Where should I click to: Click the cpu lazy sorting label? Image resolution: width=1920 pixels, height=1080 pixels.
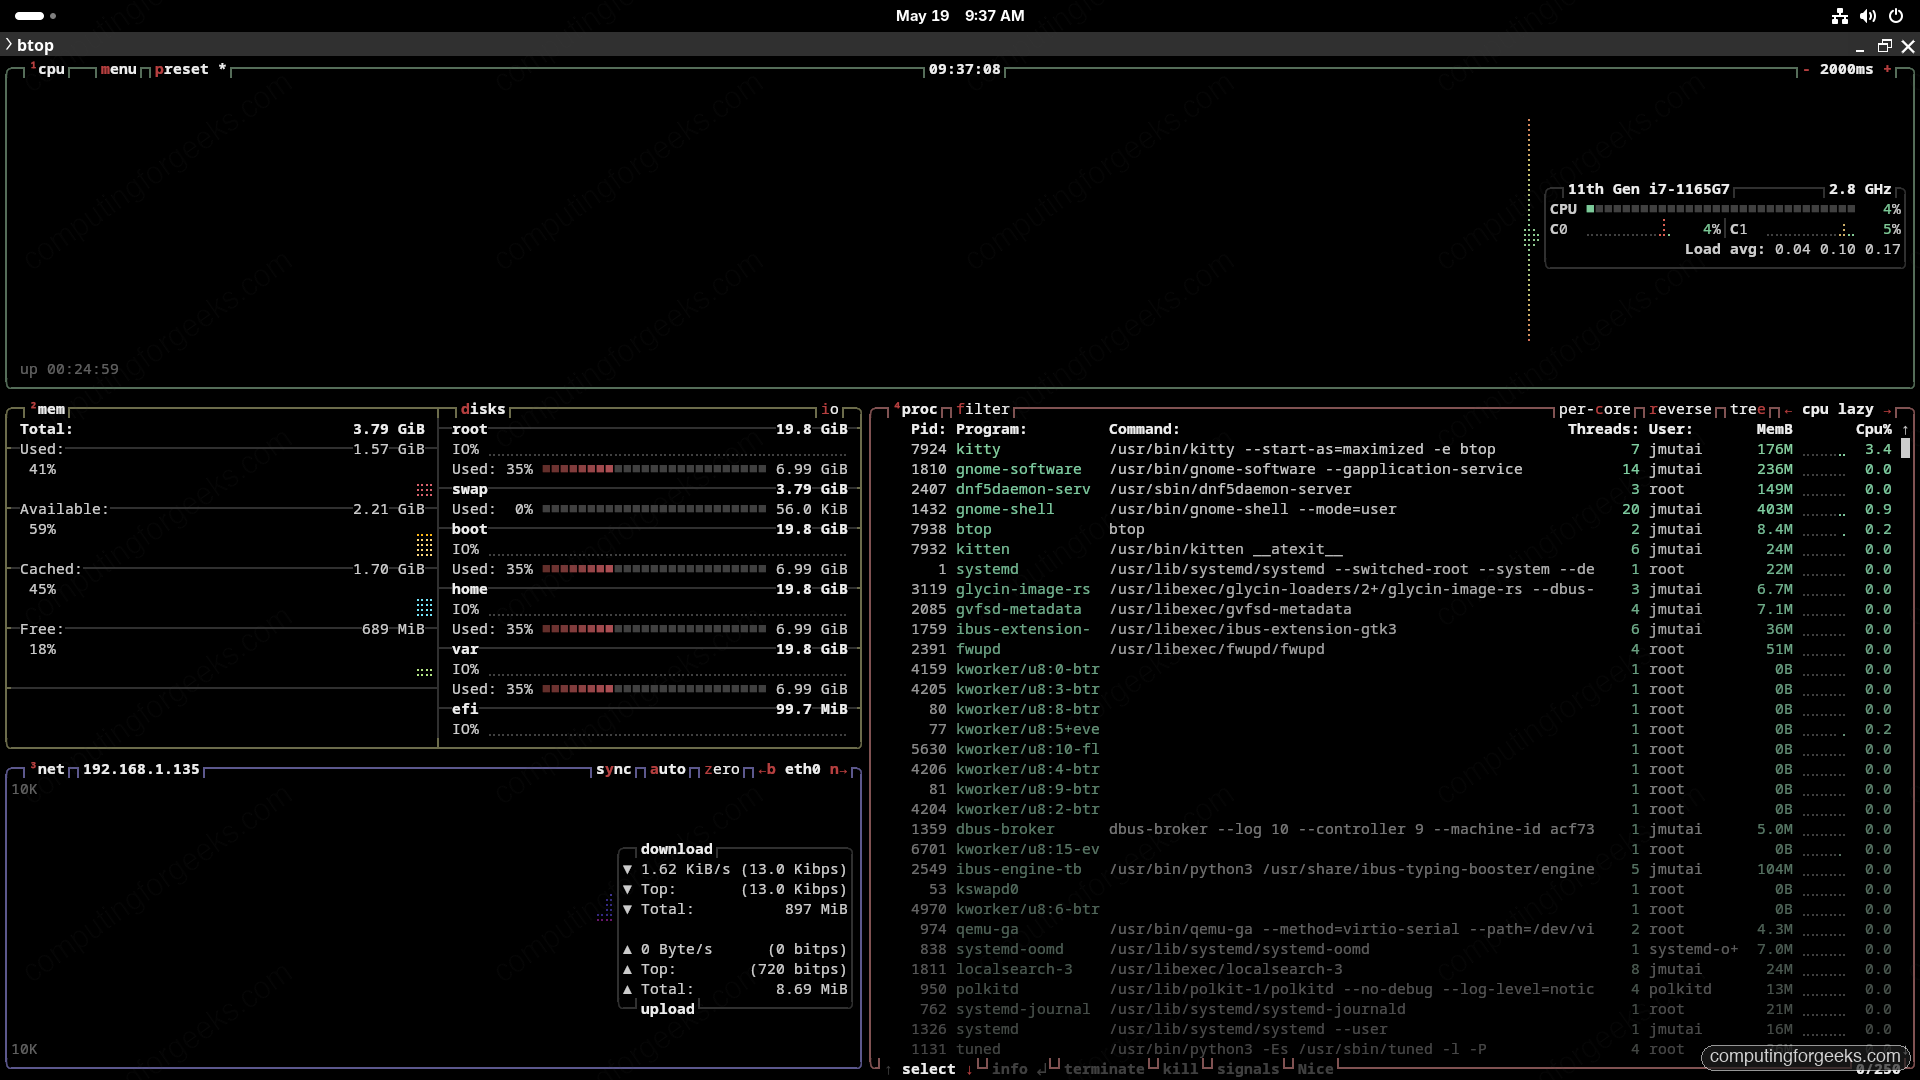[x=1838, y=409]
